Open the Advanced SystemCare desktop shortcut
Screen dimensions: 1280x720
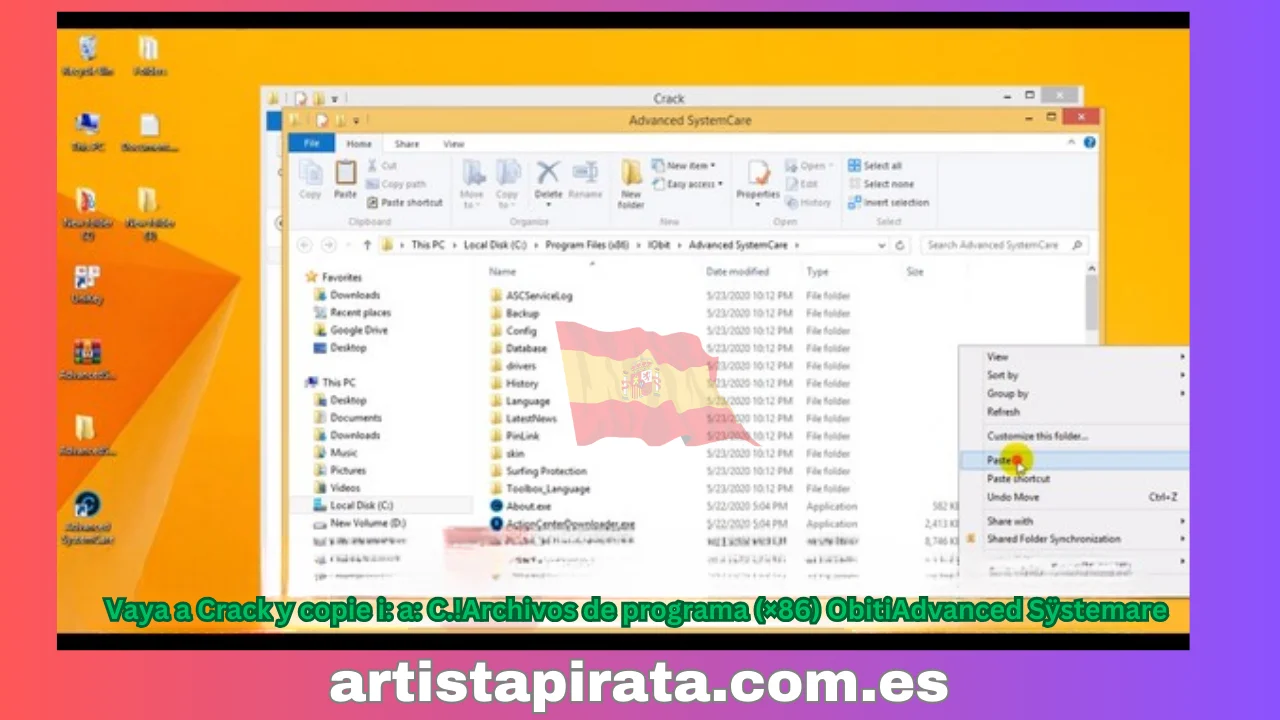(x=87, y=518)
